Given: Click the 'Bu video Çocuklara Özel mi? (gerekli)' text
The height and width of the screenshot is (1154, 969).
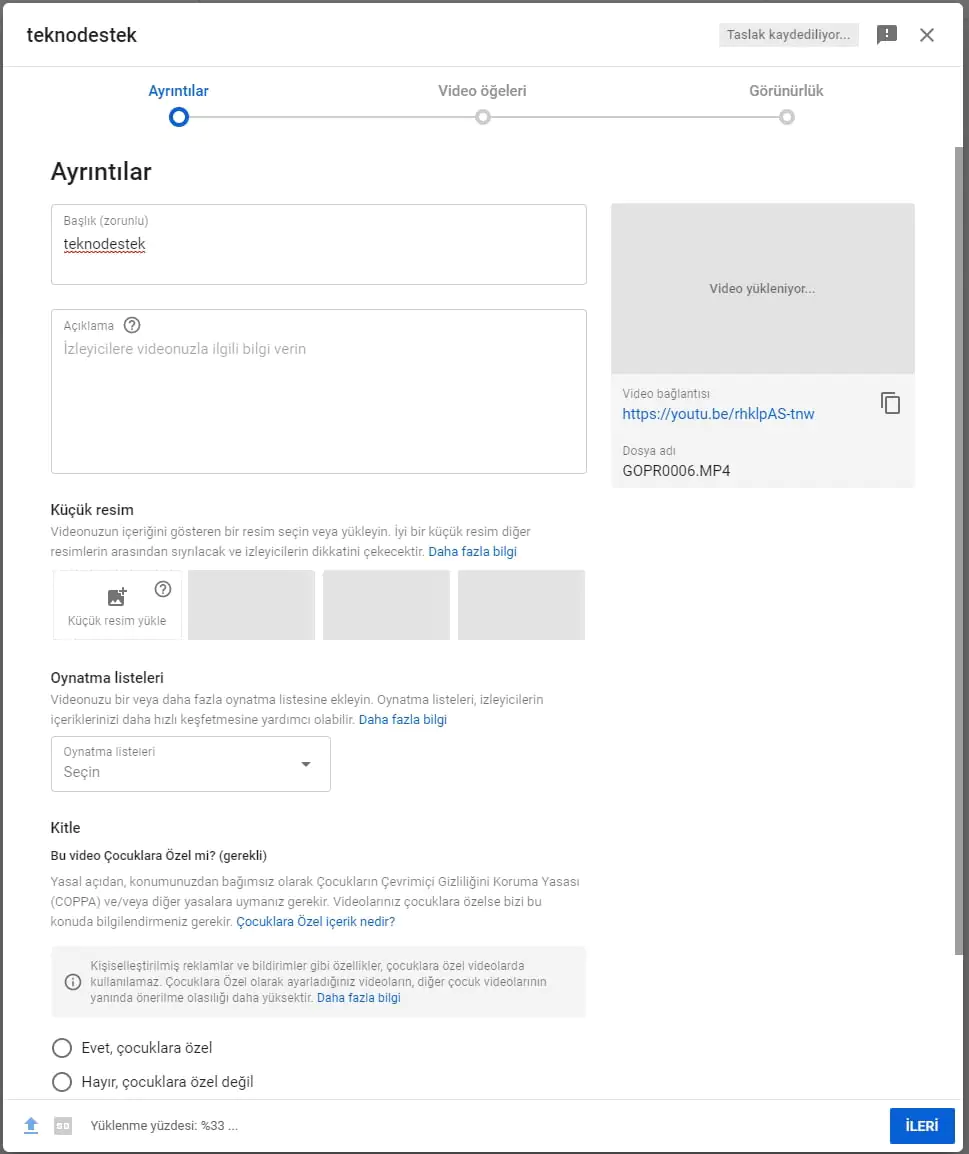Looking at the screenshot, I should 158,855.
